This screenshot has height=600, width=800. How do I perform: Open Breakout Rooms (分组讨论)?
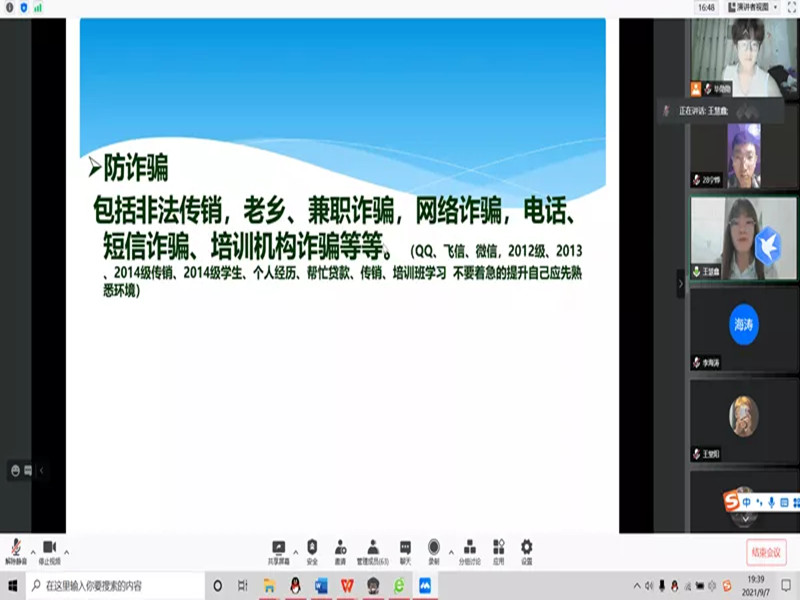pos(469,551)
